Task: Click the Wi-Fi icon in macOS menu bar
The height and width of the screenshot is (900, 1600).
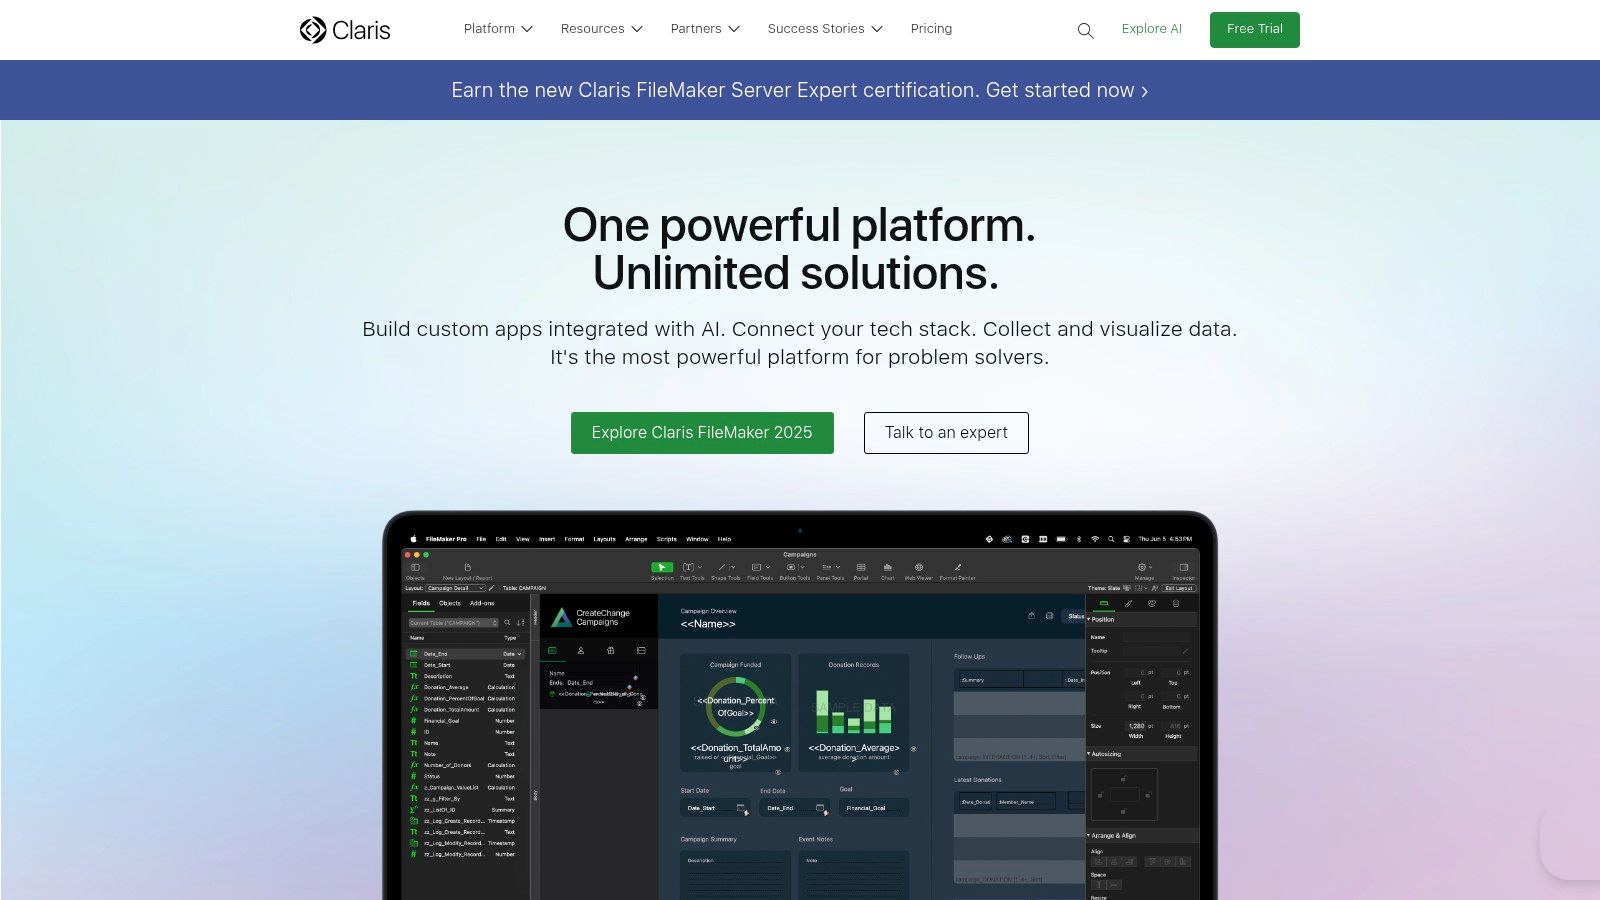Action: click(x=1095, y=539)
